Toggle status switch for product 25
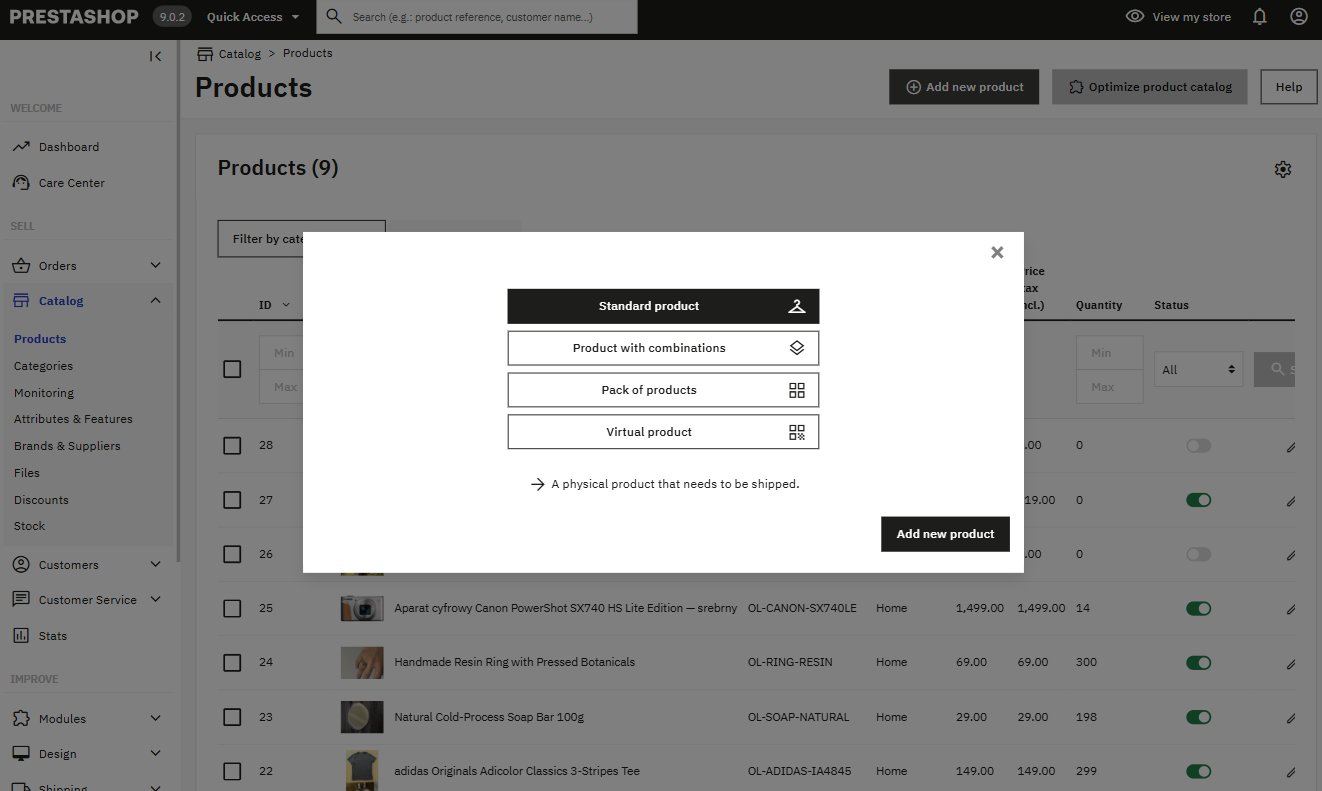Image resolution: width=1322 pixels, height=791 pixels. pyautogui.click(x=1198, y=608)
